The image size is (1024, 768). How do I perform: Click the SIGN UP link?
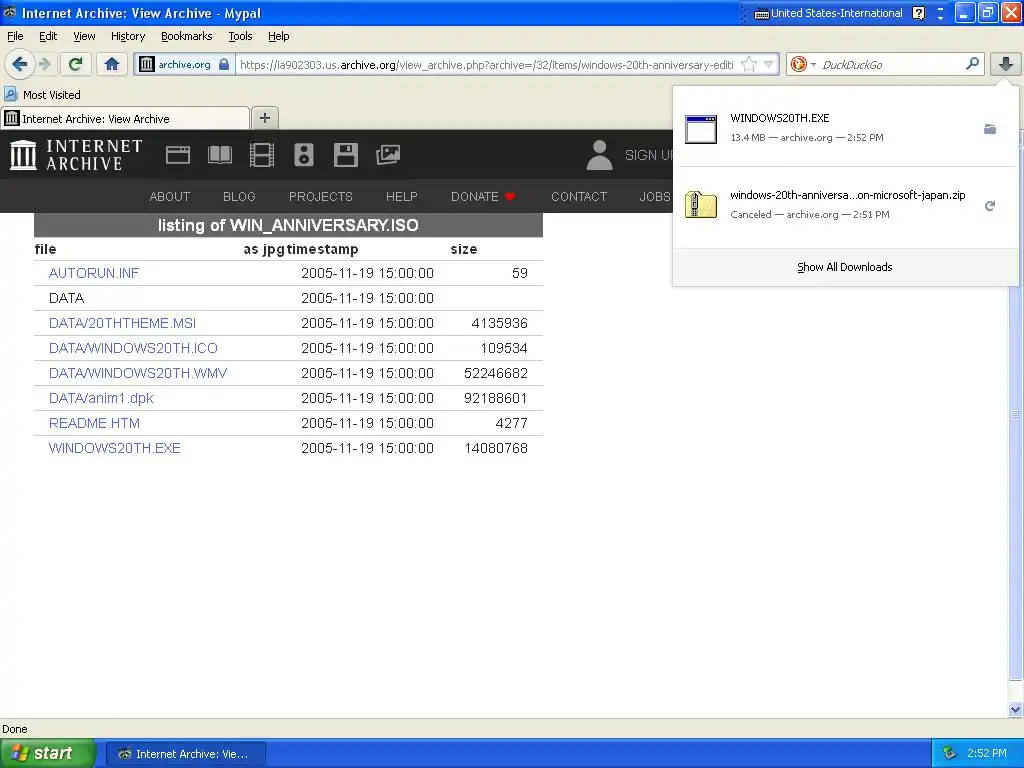[x=648, y=155]
